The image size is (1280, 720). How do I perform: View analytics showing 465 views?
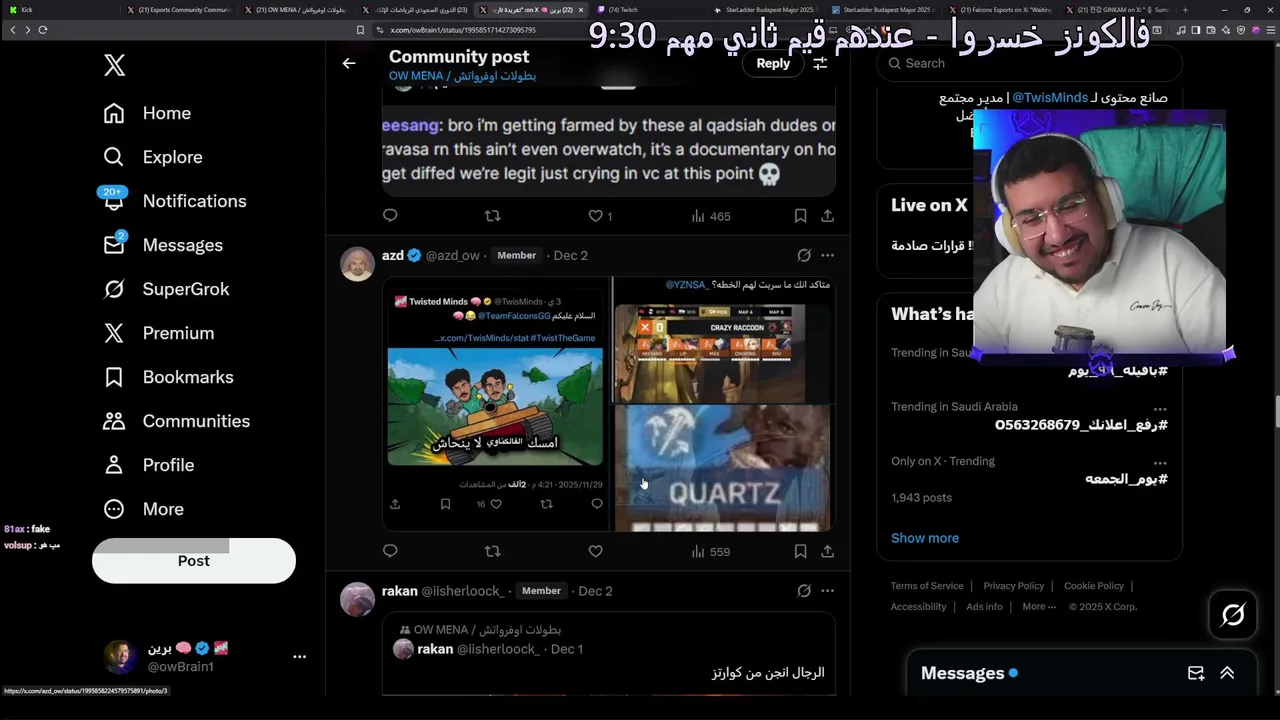[711, 216]
